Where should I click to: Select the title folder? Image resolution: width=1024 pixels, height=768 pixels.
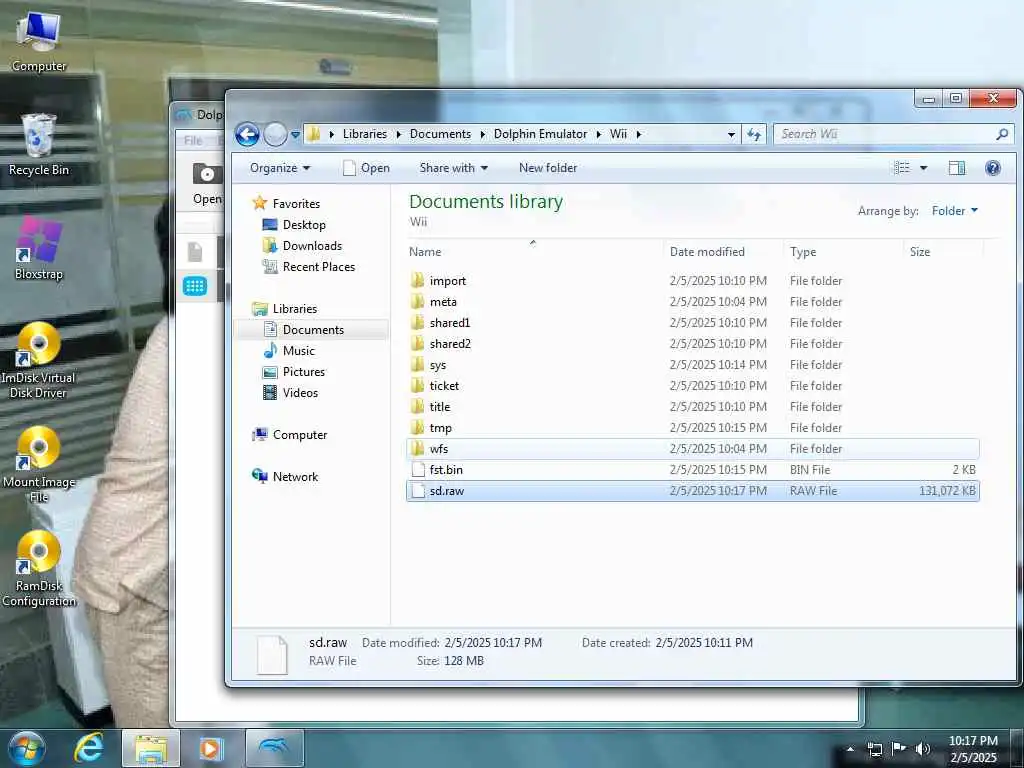click(x=692, y=406)
